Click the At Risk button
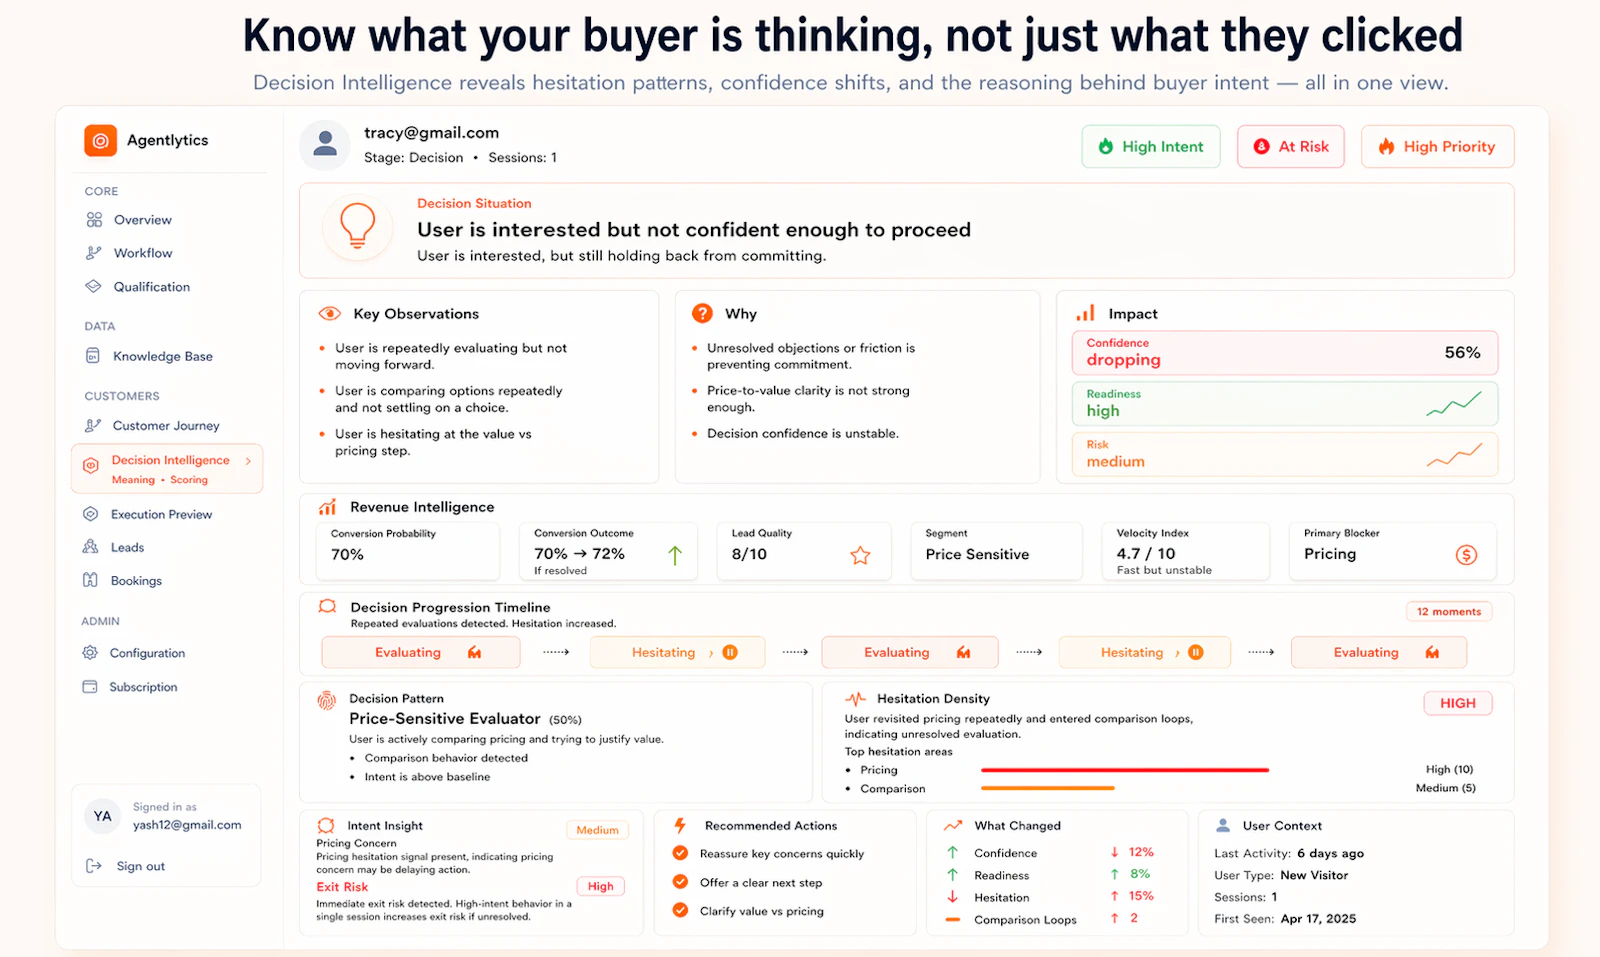Screen dimensions: 1600x957 [1291, 147]
